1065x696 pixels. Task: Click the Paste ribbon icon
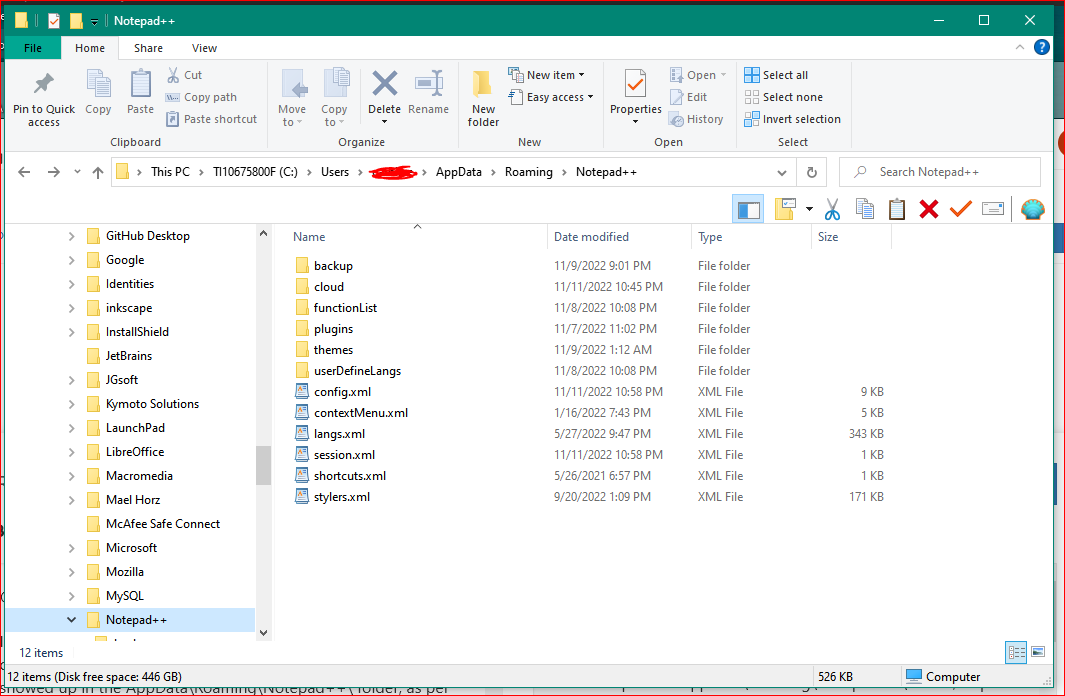pos(141,84)
